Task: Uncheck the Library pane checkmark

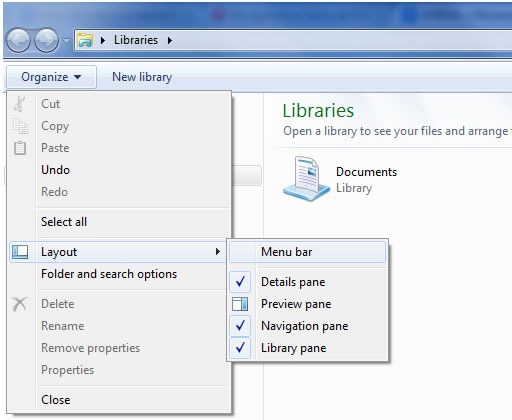Action: point(240,348)
